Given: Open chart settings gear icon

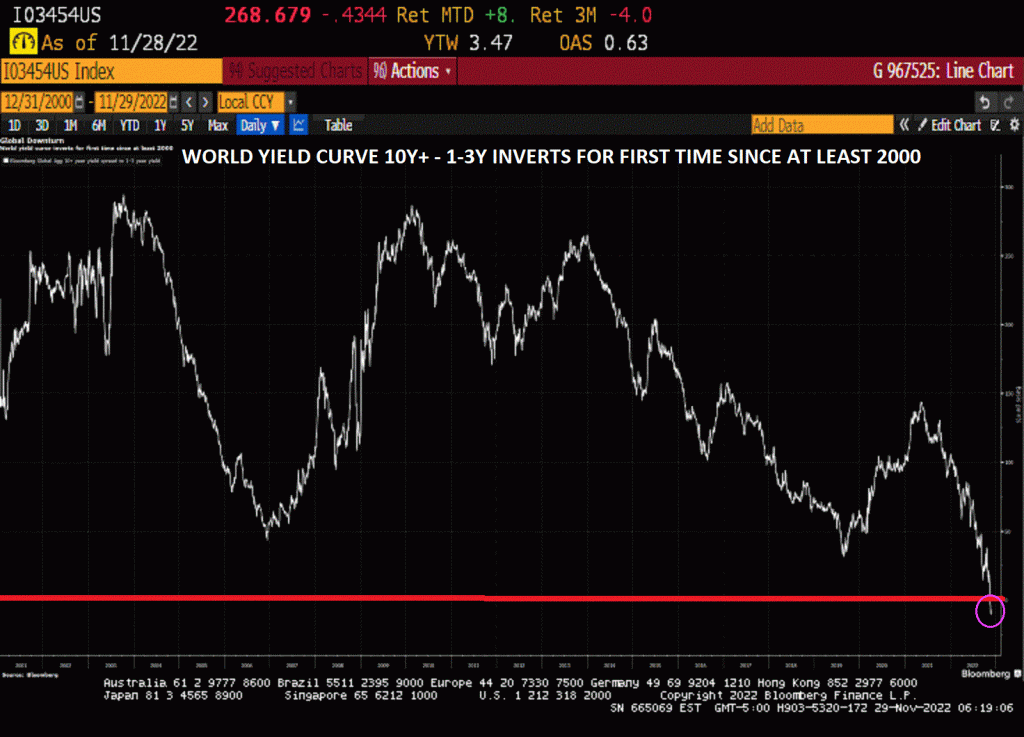Looking at the screenshot, I should 1013,125.
